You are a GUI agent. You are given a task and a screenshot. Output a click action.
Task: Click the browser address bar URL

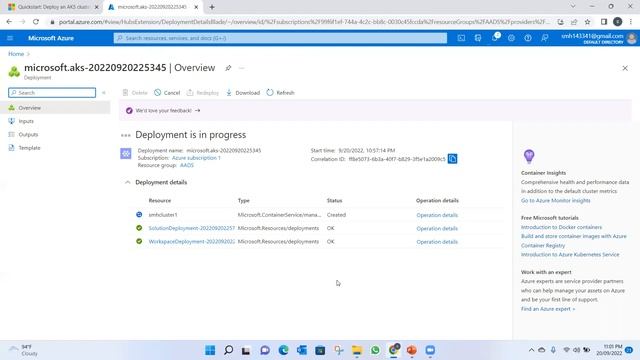click(304, 22)
